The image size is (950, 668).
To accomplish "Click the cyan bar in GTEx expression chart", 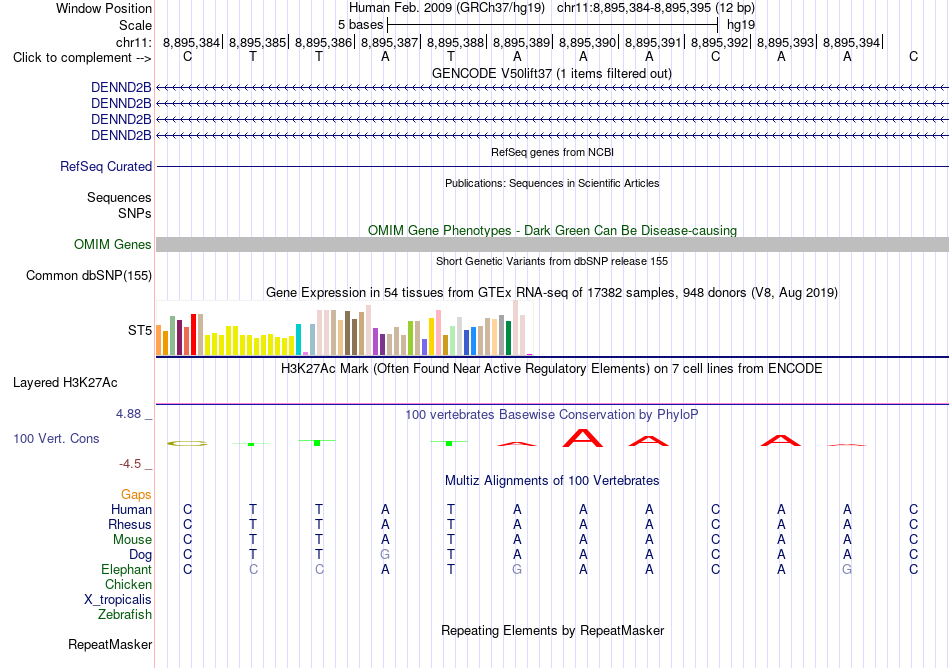I will tap(298, 339).
